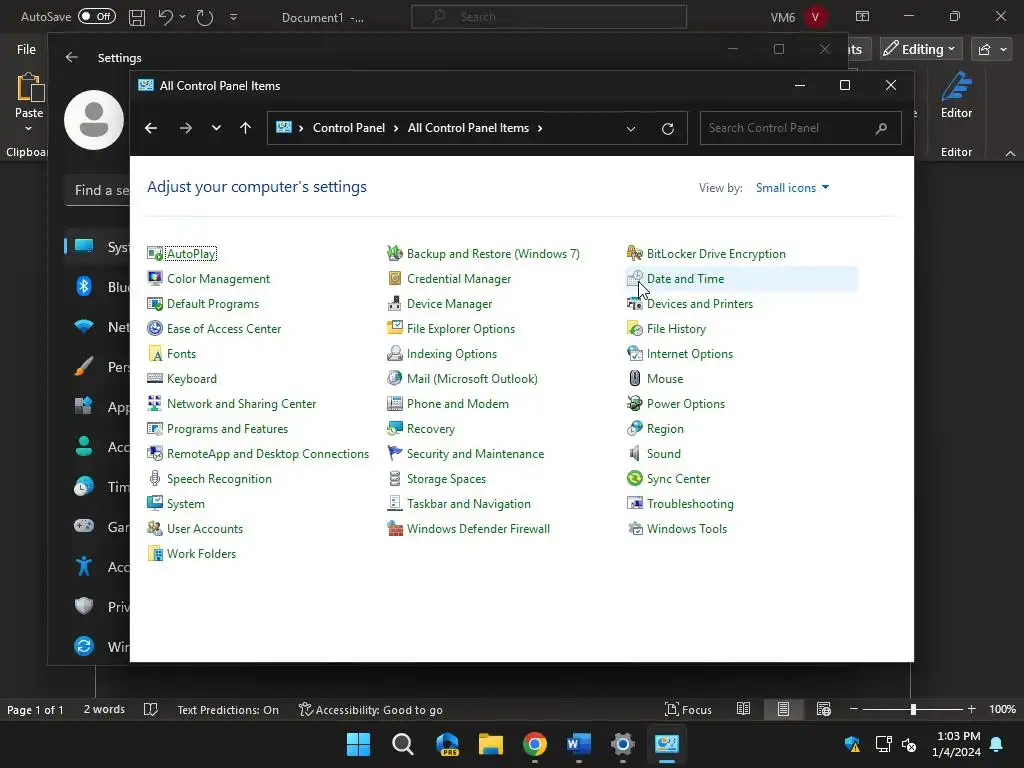Open the Sound speaker icon
1024x768 pixels.
click(x=635, y=453)
